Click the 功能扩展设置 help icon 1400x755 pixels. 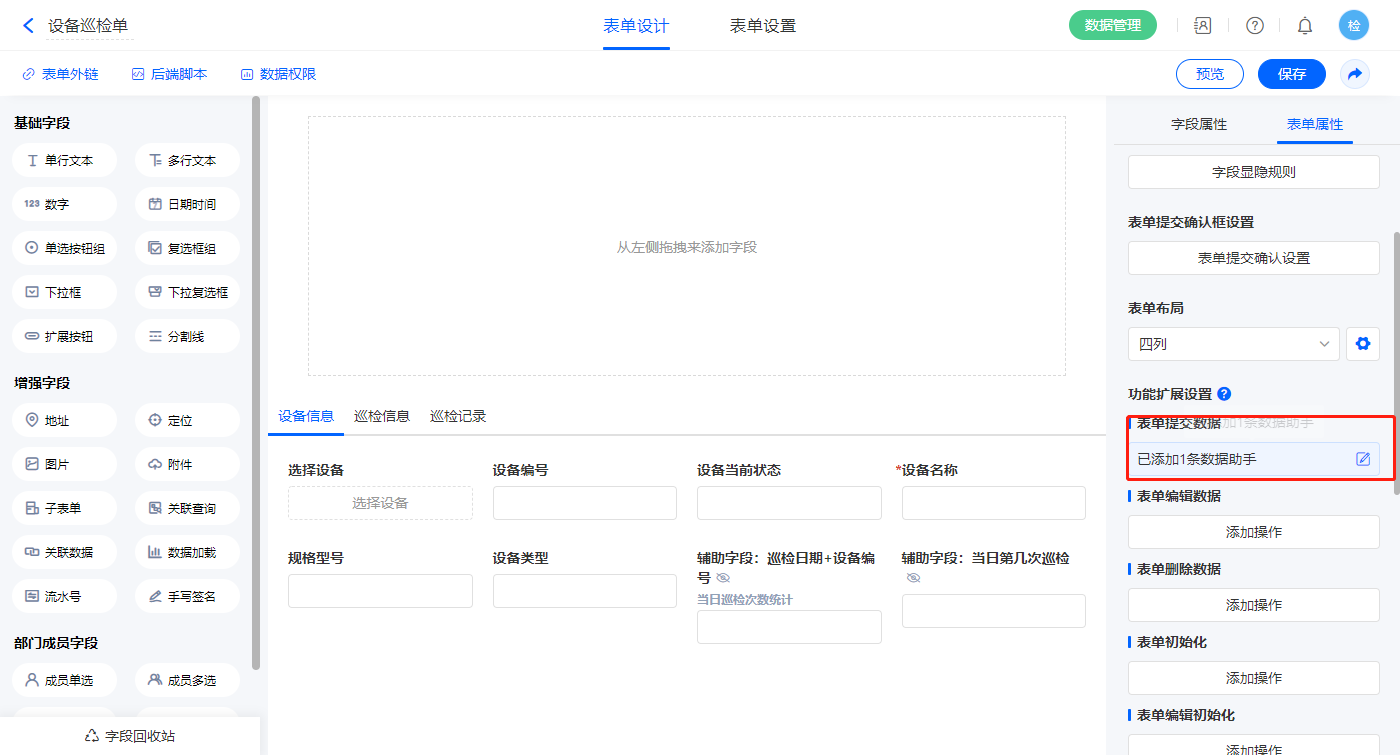click(x=1224, y=394)
